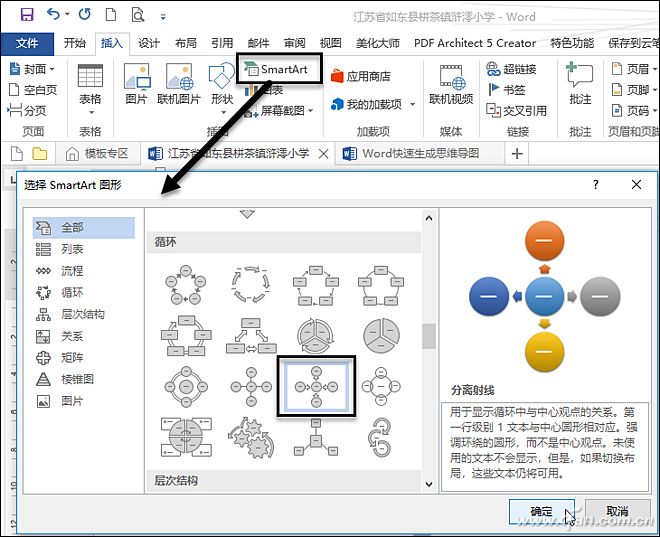
Task: Open the Undo history dropdown arrow
Action: [x=67, y=14]
